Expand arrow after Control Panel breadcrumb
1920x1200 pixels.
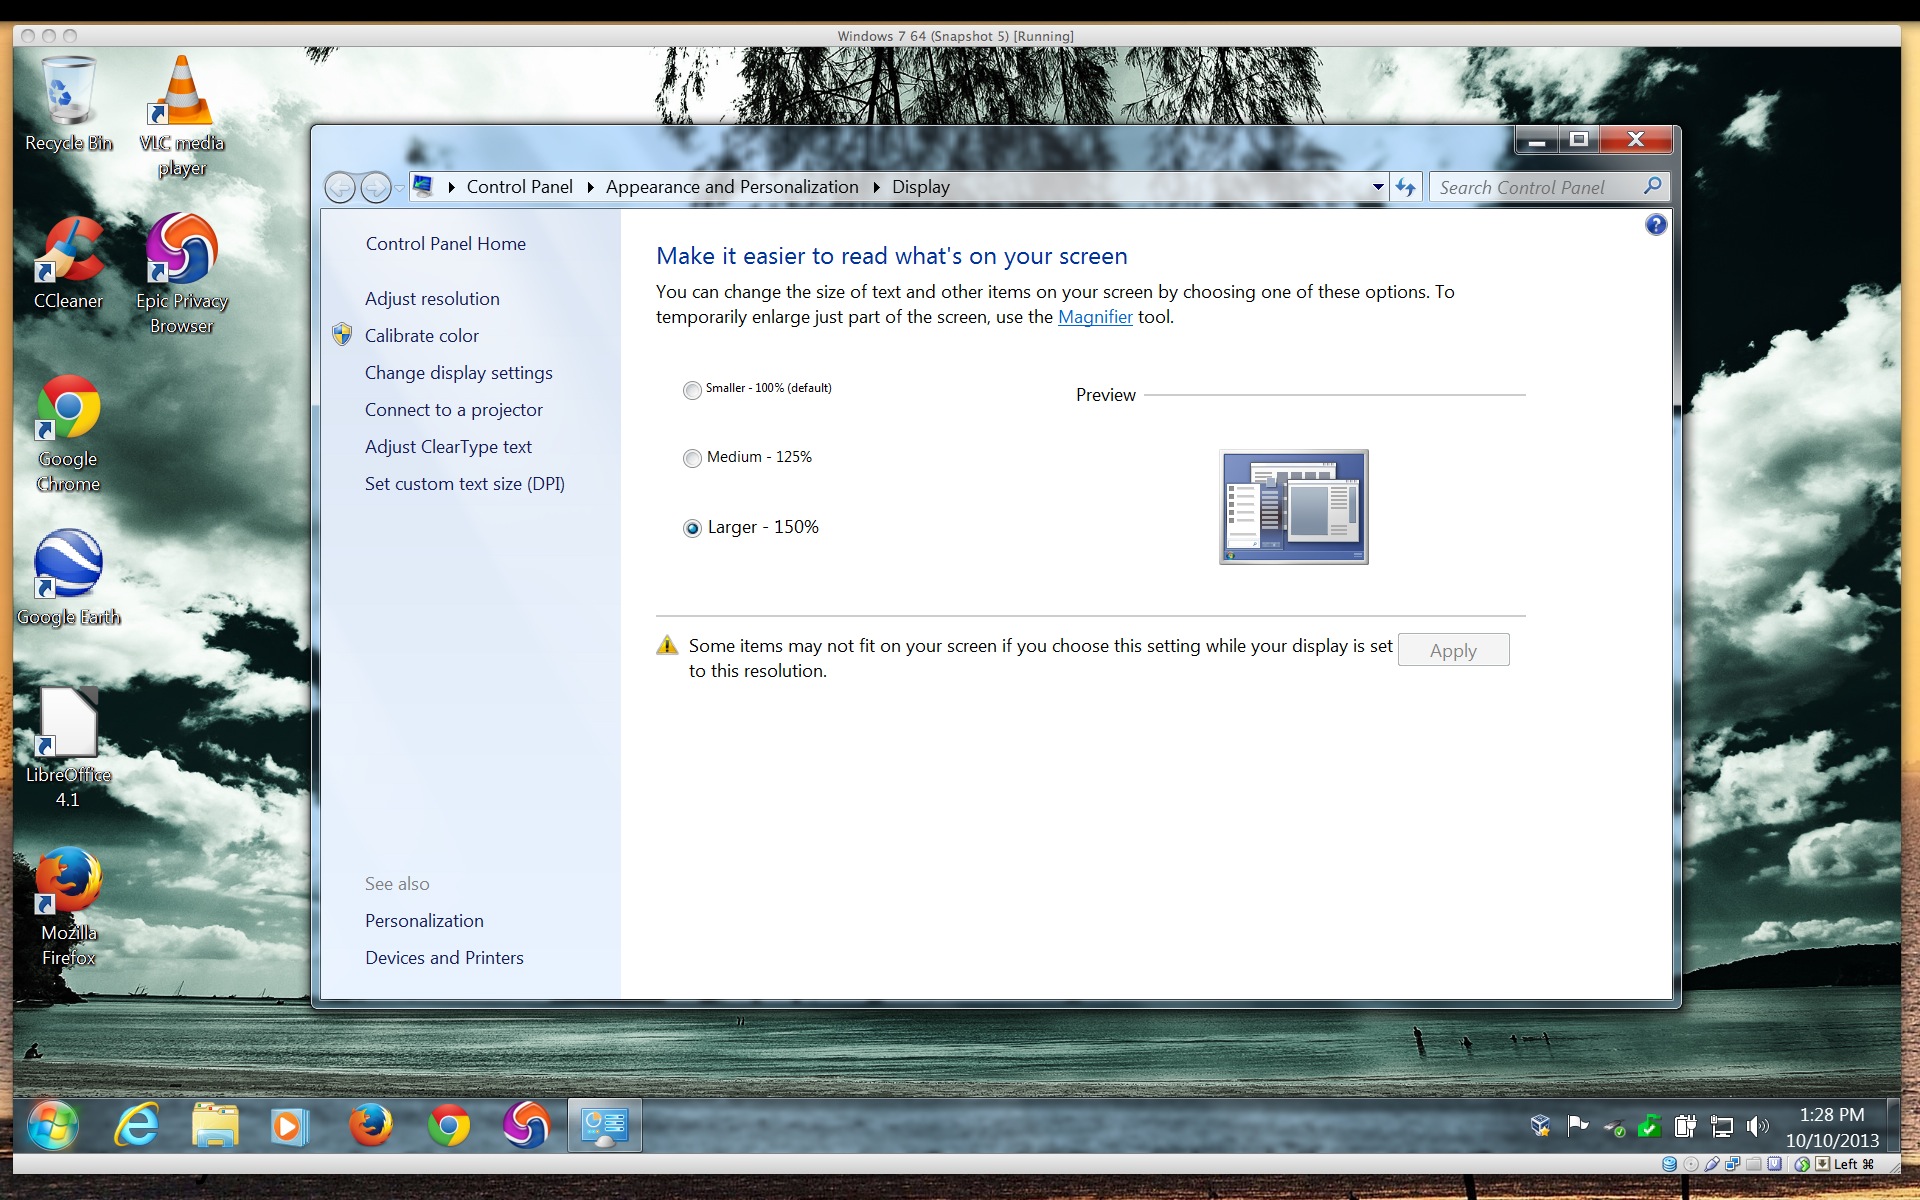(590, 187)
